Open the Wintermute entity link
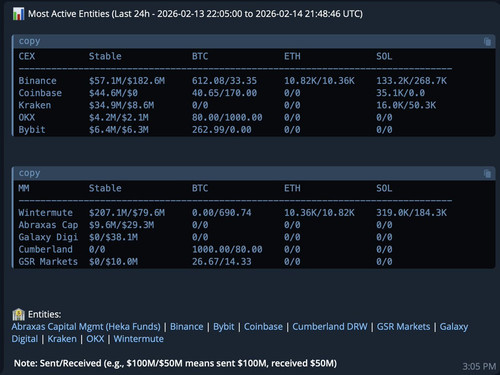Screen dimensions: 500x375 (x=139, y=339)
